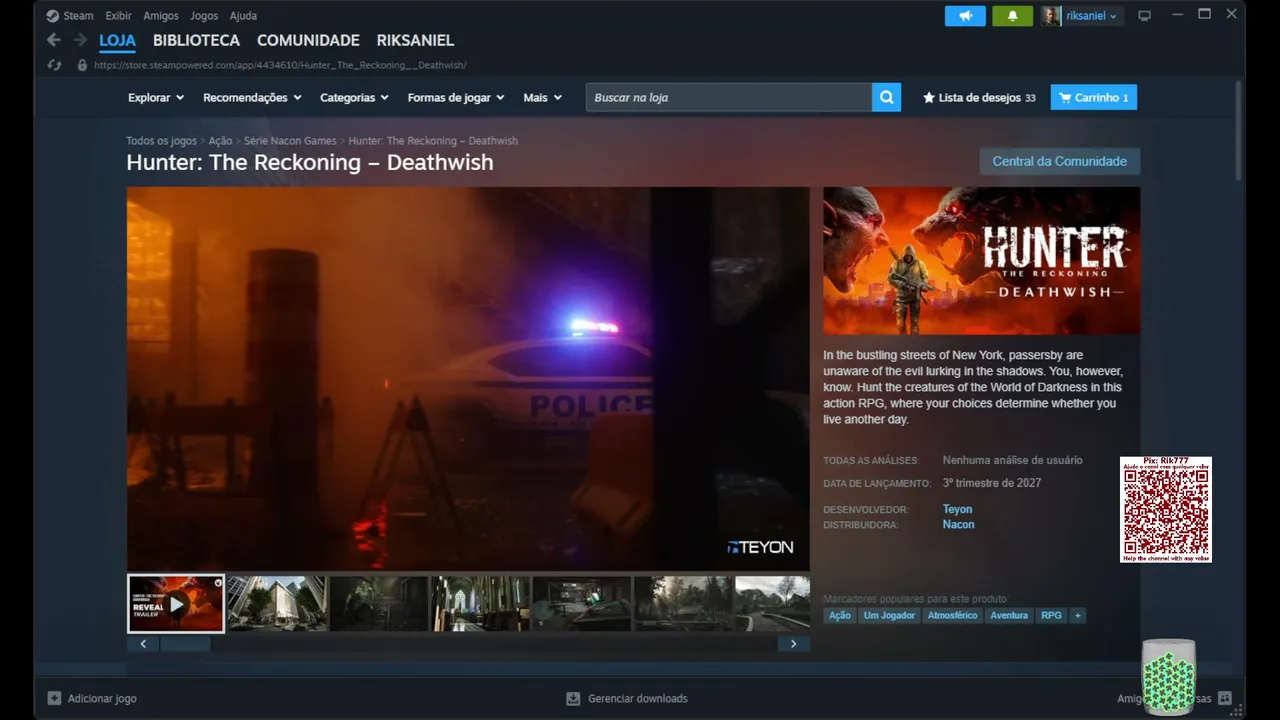The image size is (1280, 720).
Task: Click the friends chat icon at bottom right
Action: click(1225, 698)
